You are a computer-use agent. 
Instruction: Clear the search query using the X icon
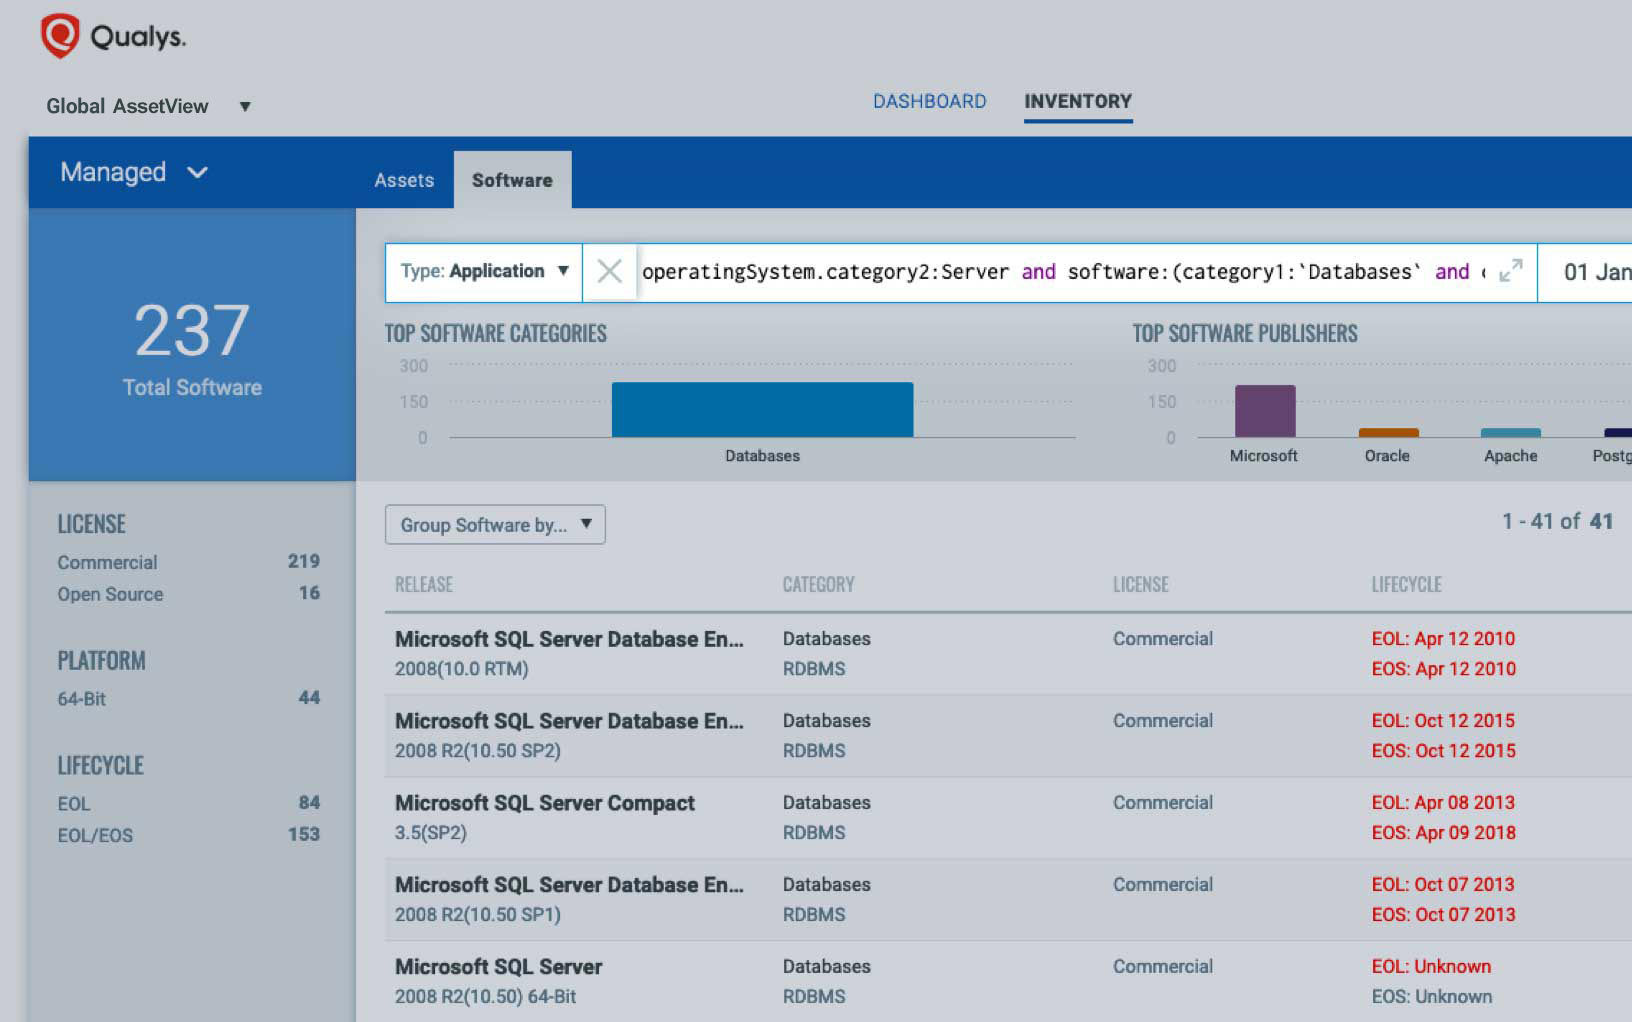point(610,271)
